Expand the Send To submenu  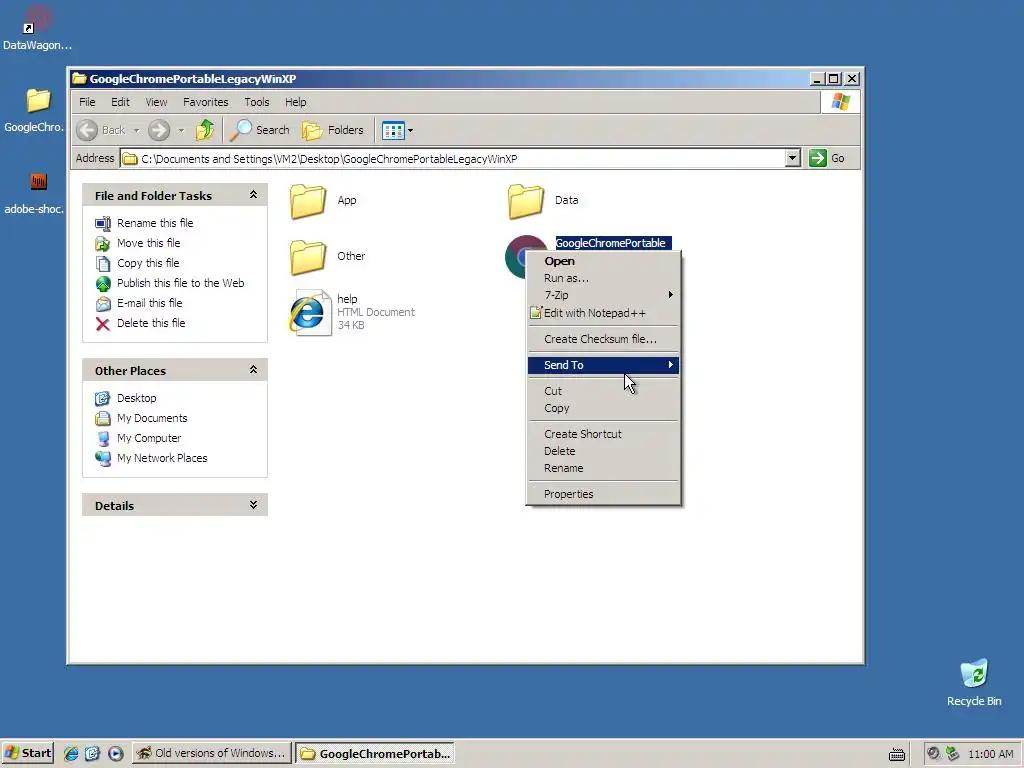(603, 365)
